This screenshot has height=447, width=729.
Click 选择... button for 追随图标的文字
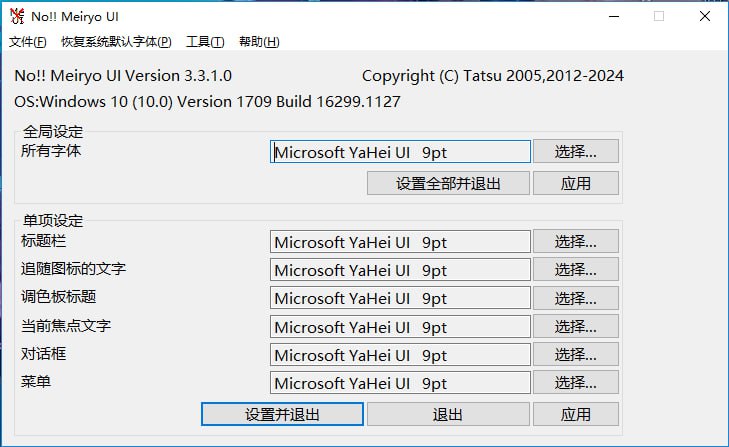pos(576,269)
